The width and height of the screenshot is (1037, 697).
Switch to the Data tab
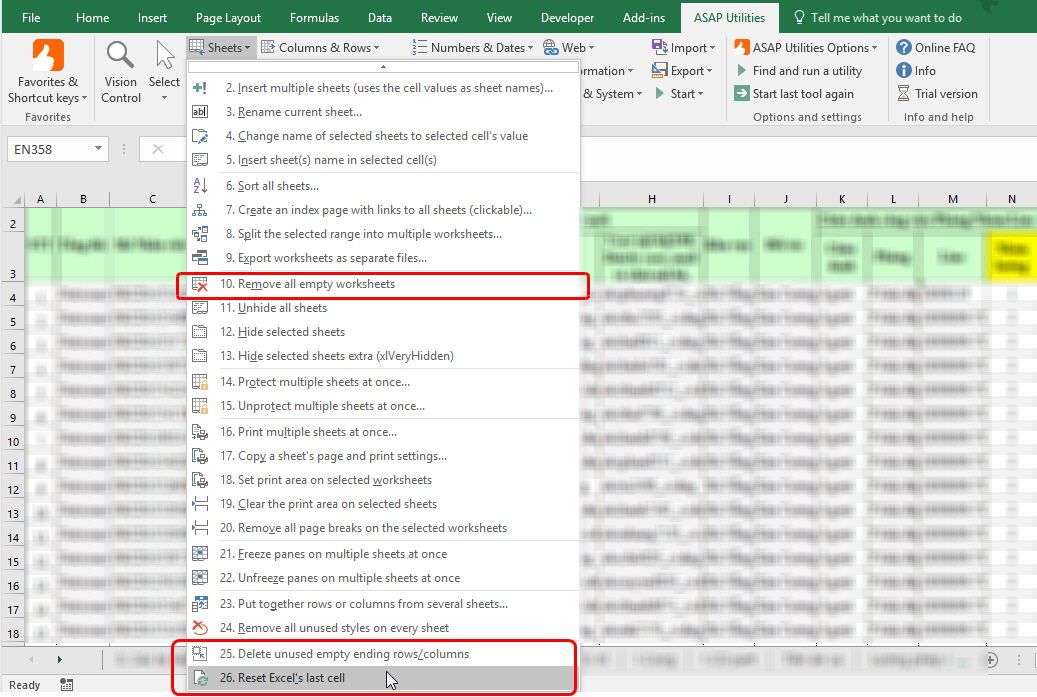380,18
